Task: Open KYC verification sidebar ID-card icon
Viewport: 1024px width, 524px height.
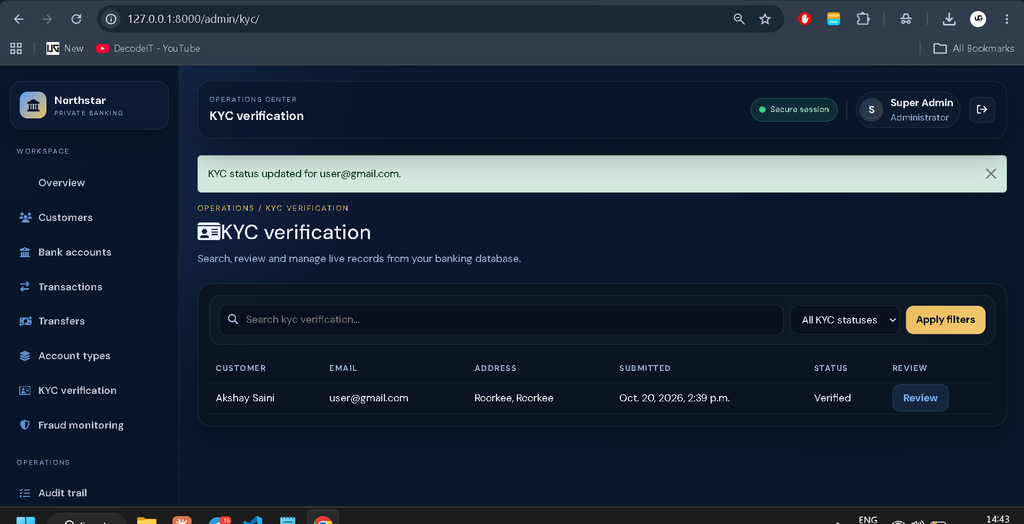Action: click(25, 390)
